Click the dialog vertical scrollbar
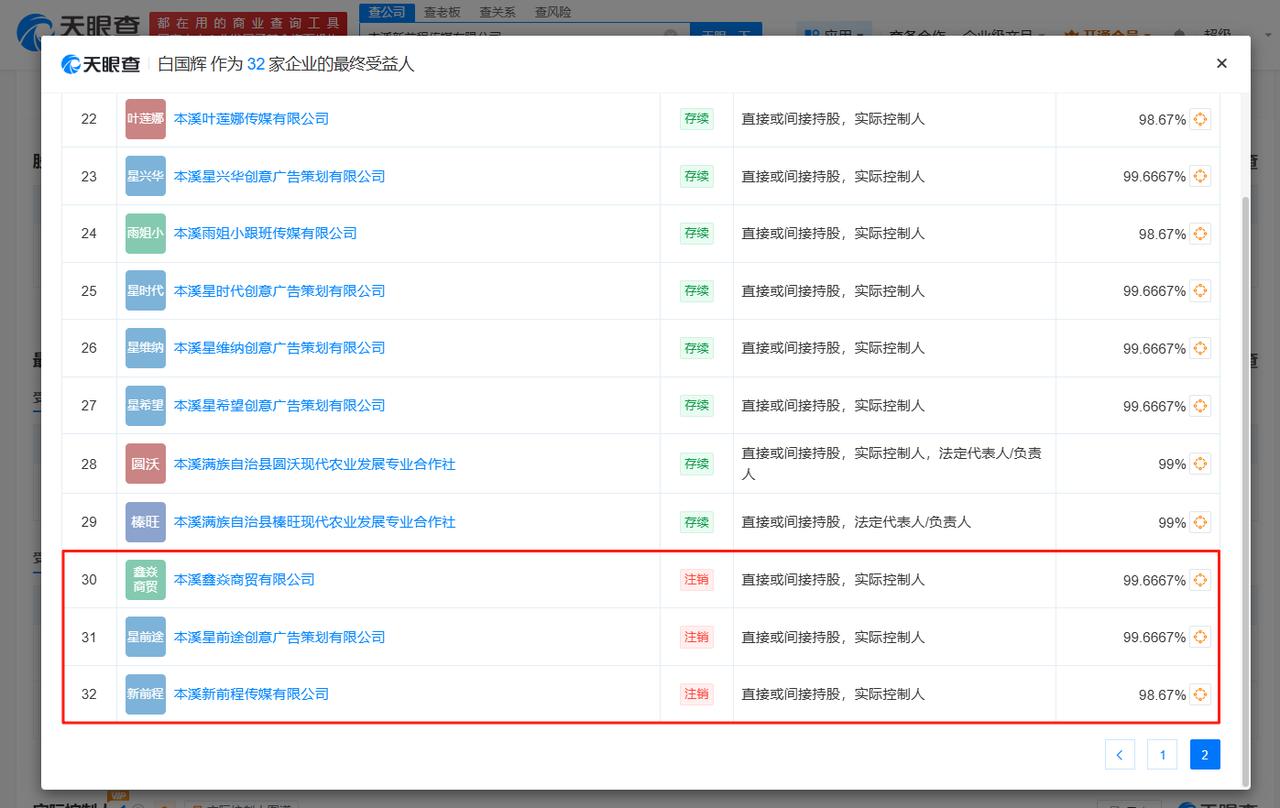The height and width of the screenshot is (808, 1280). tap(1245, 490)
